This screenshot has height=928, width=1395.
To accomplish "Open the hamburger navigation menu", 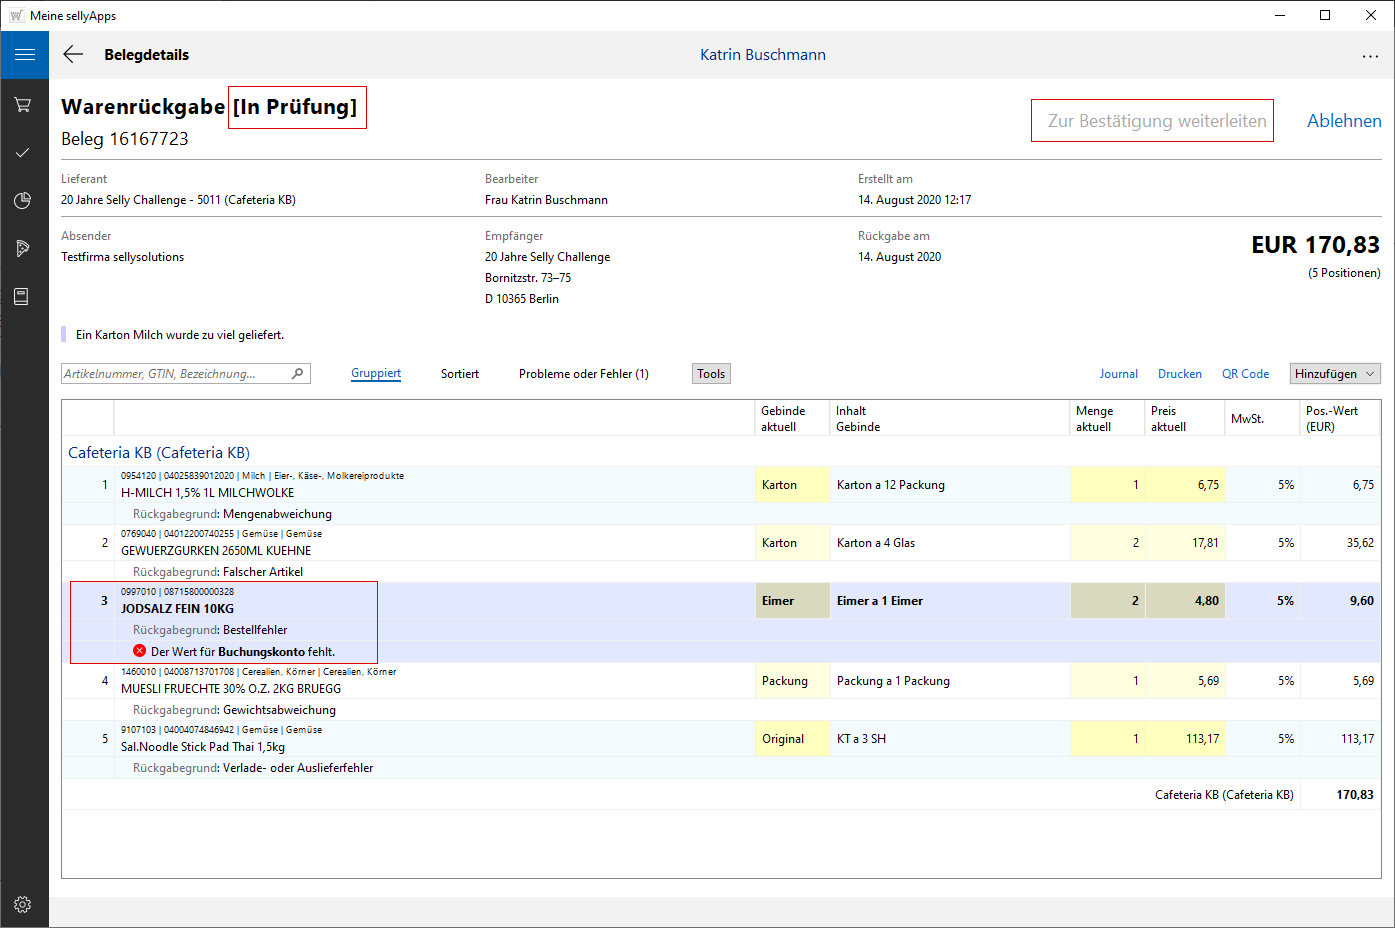I will 24,55.
